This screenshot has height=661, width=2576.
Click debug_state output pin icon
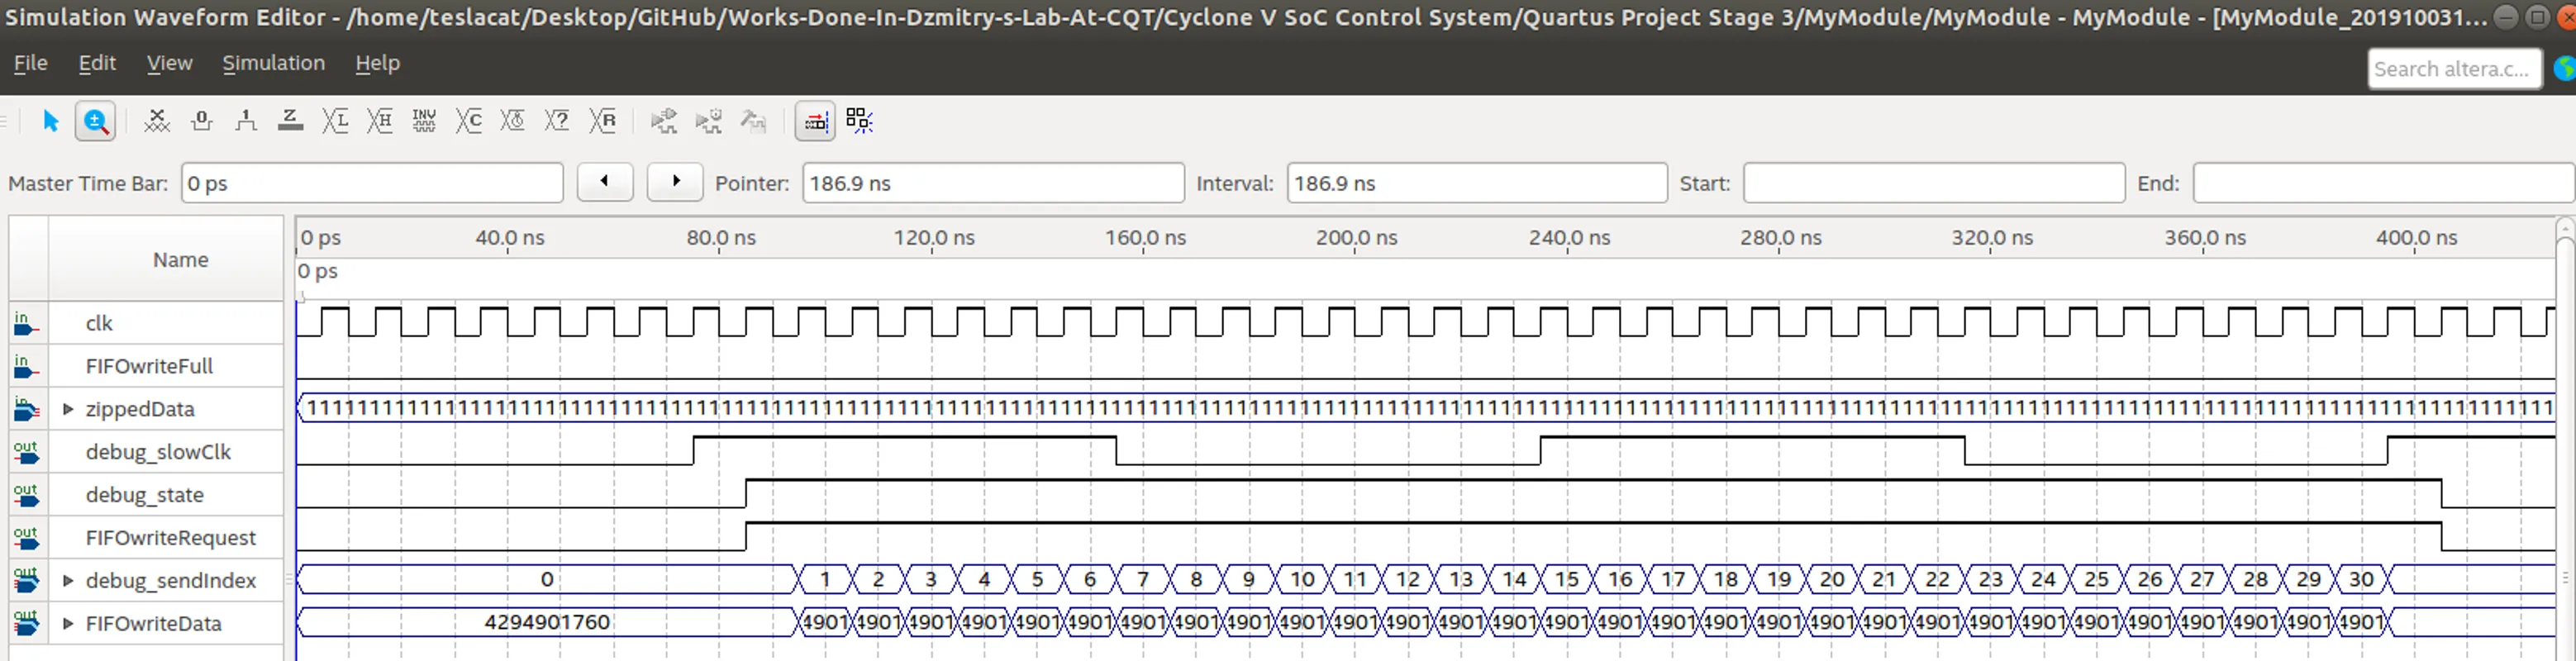coord(27,495)
